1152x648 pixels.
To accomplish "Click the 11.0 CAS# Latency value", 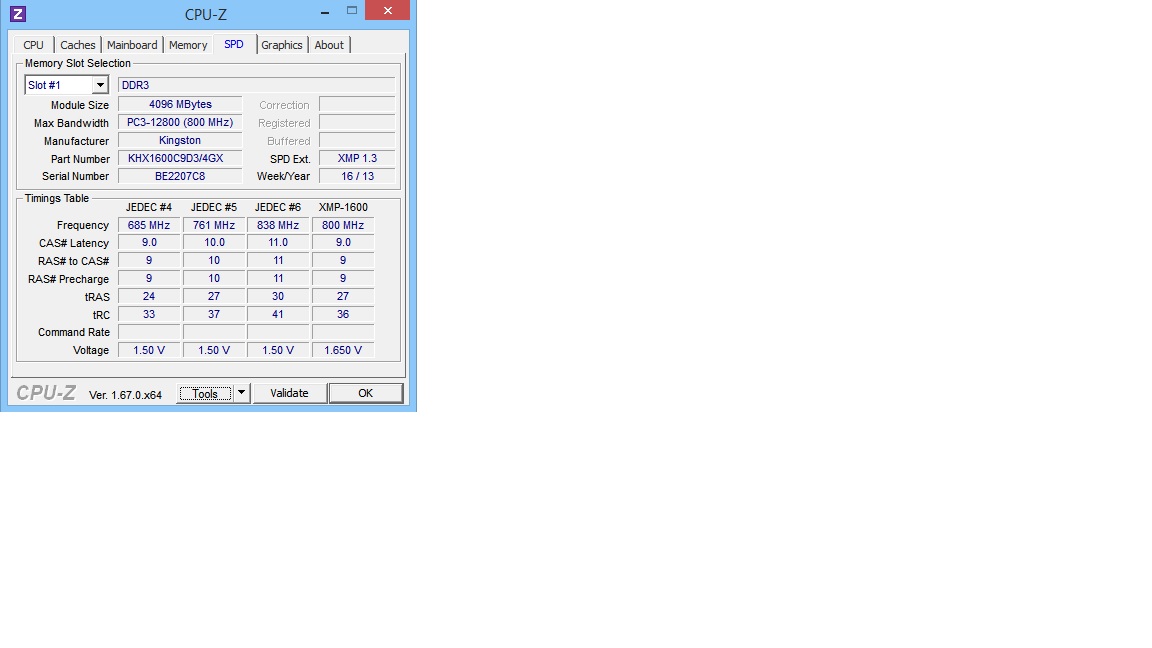I will point(278,242).
